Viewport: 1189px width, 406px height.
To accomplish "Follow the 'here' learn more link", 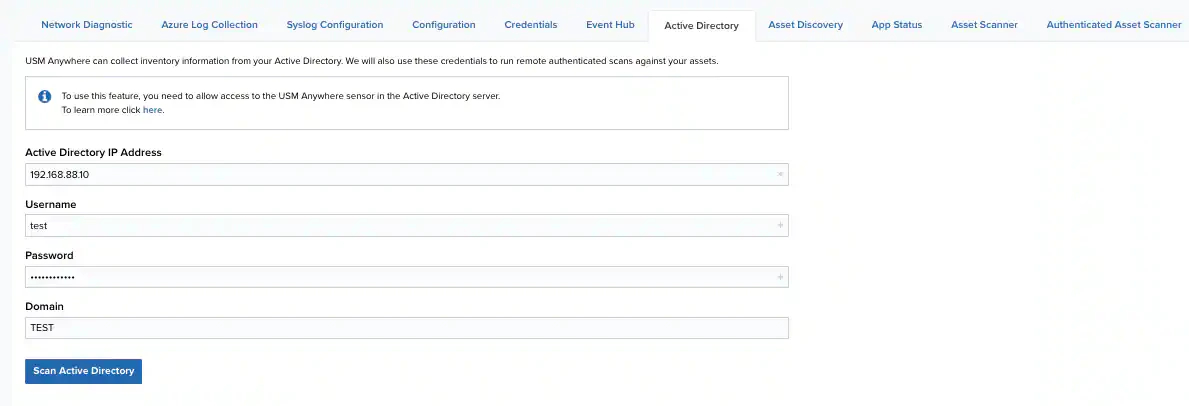I will [x=152, y=110].
